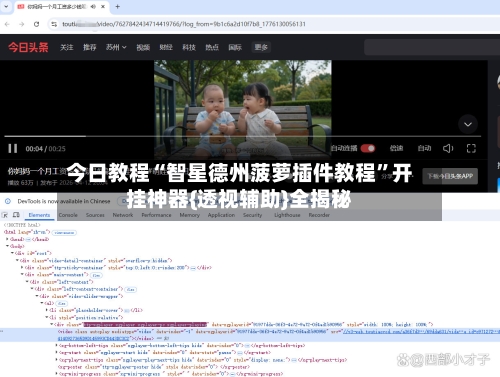The width and height of the screenshot is (500, 377).
Task: Activate the DevTools inspect element picker icon
Action: pyautogui.click(x=5, y=215)
